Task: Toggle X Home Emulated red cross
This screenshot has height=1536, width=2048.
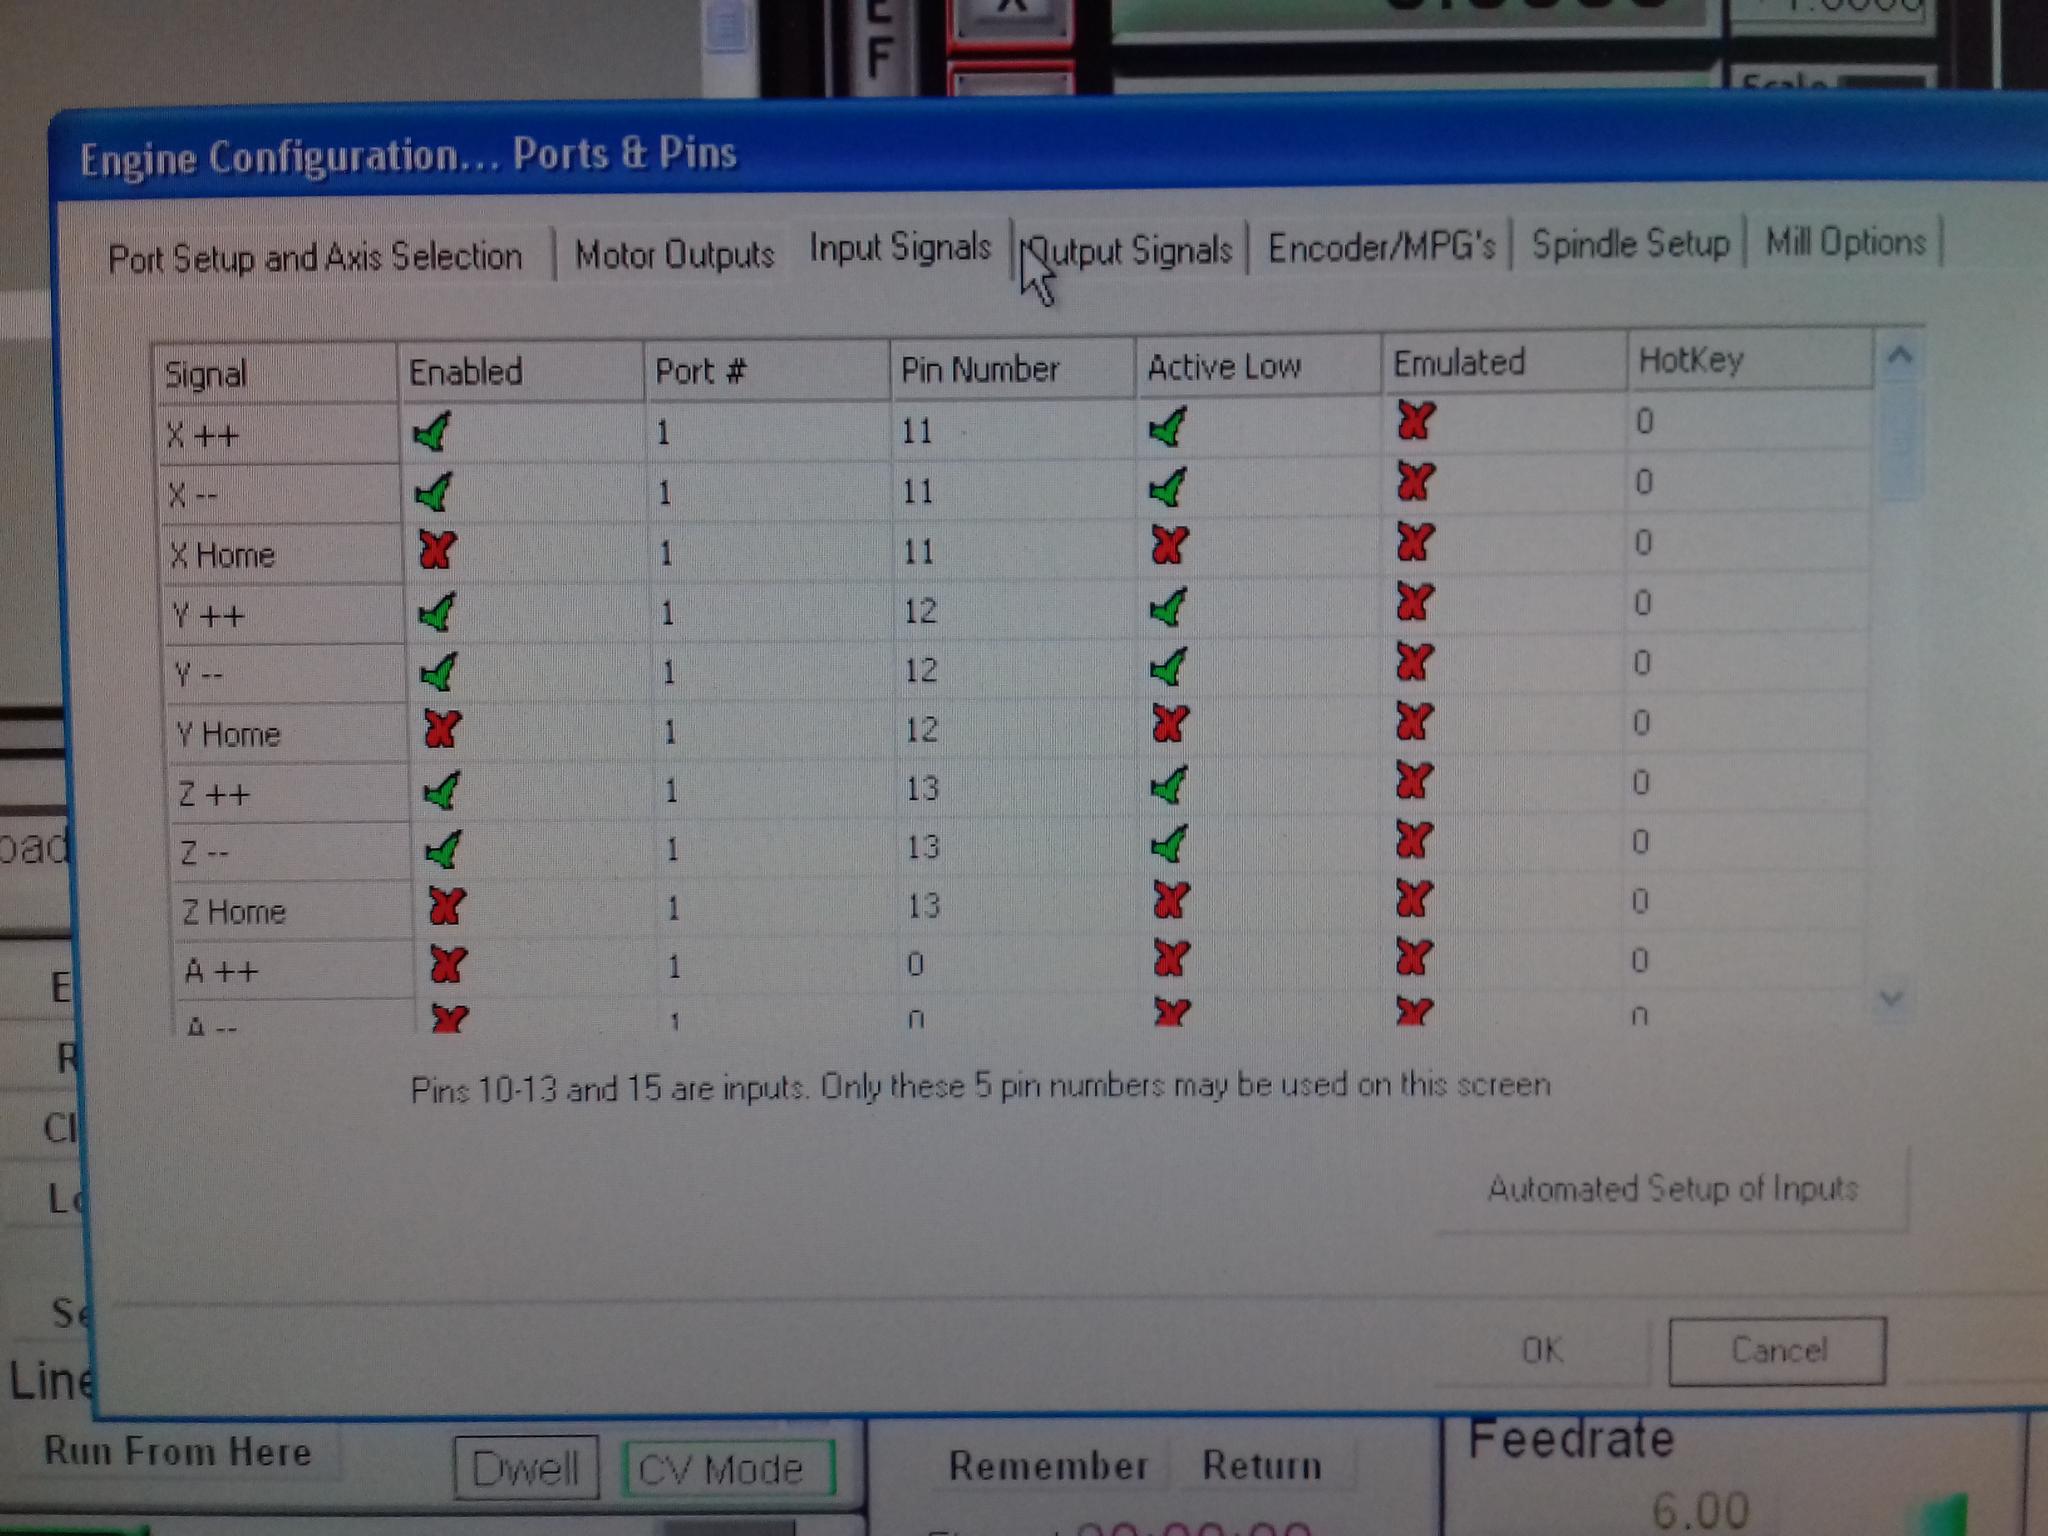Action: (x=1415, y=542)
